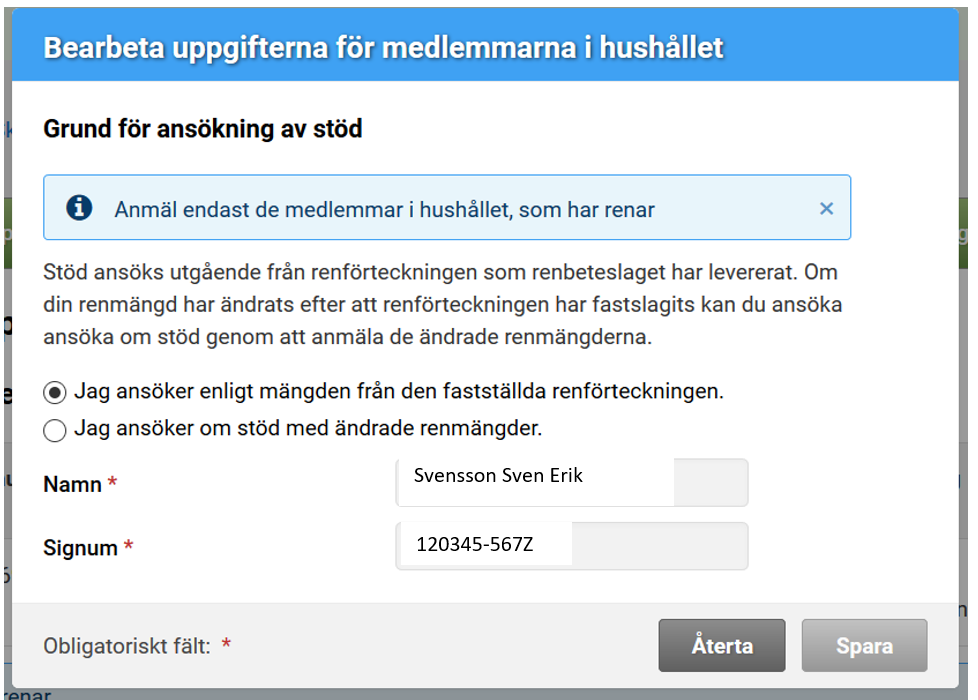Click the red asterisk next to Signum

(x=128, y=545)
